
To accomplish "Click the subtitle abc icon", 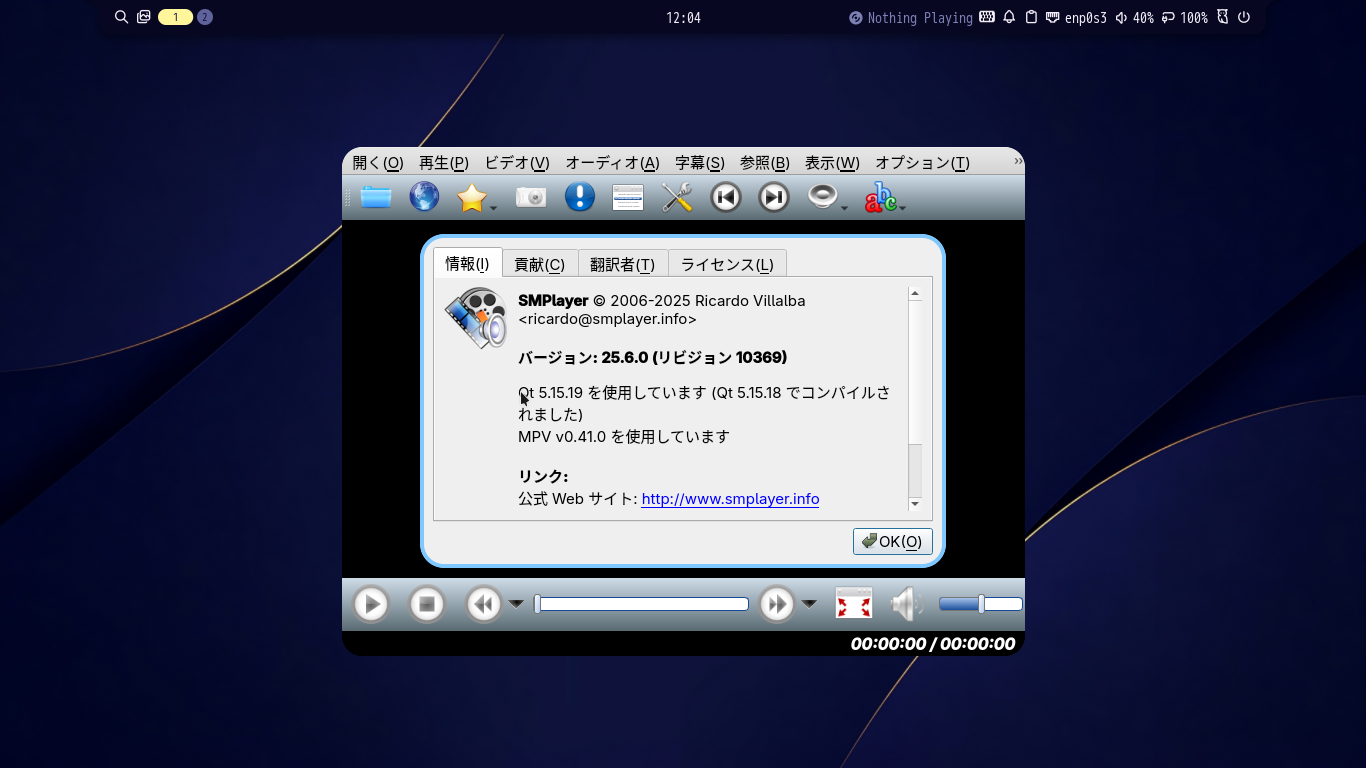I will [880, 198].
